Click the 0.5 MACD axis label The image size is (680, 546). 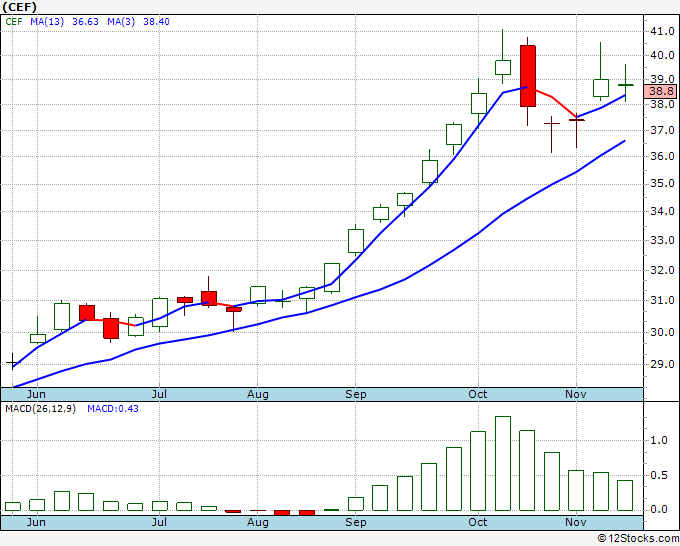pyautogui.click(x=659, y=475)
